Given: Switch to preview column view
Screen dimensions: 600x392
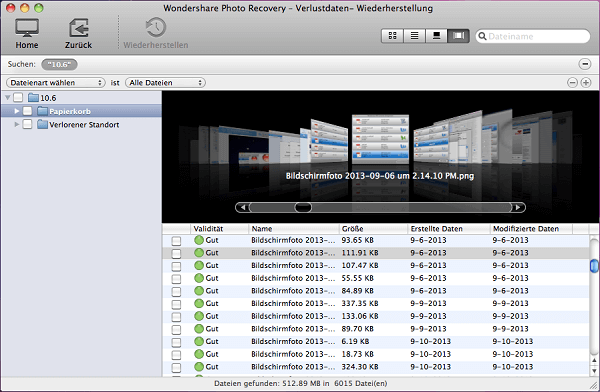Looking at the screenshot, I should pyautogui.click(x=436, y=36).
